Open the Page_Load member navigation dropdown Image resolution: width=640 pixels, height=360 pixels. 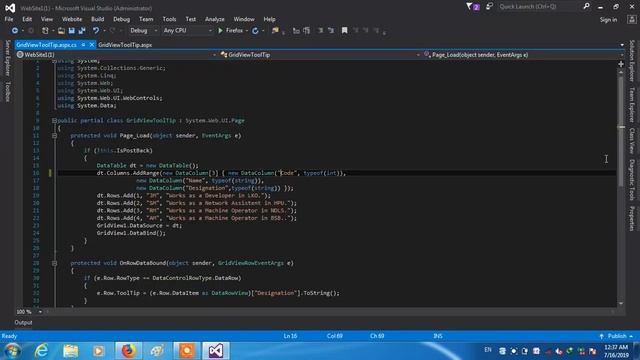point(524,55)
